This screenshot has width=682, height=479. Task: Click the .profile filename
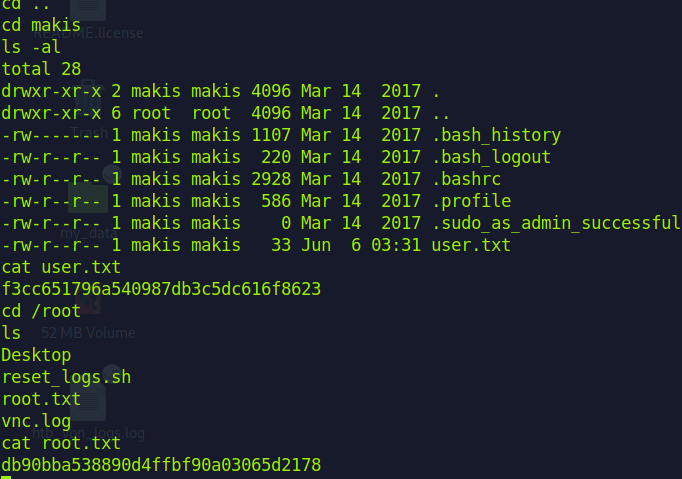pyautogui.click(x=471, y=201)
